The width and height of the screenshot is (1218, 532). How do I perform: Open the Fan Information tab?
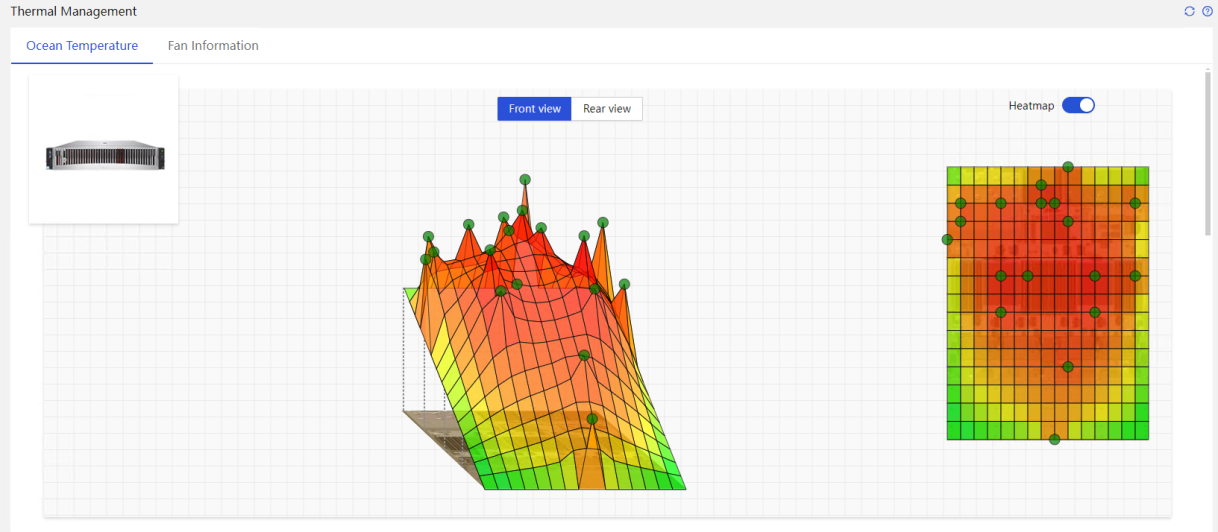(x=213, y=46)
